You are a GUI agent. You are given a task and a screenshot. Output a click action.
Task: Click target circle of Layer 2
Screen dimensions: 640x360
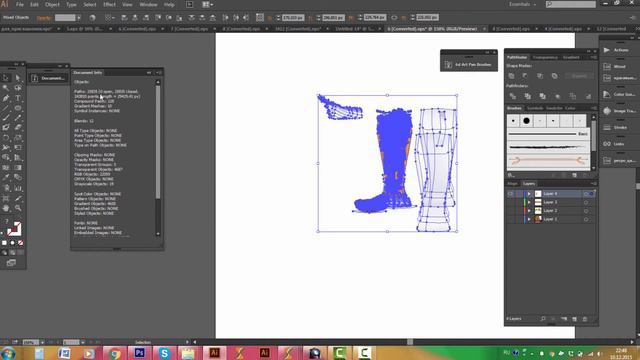point(586,211)
